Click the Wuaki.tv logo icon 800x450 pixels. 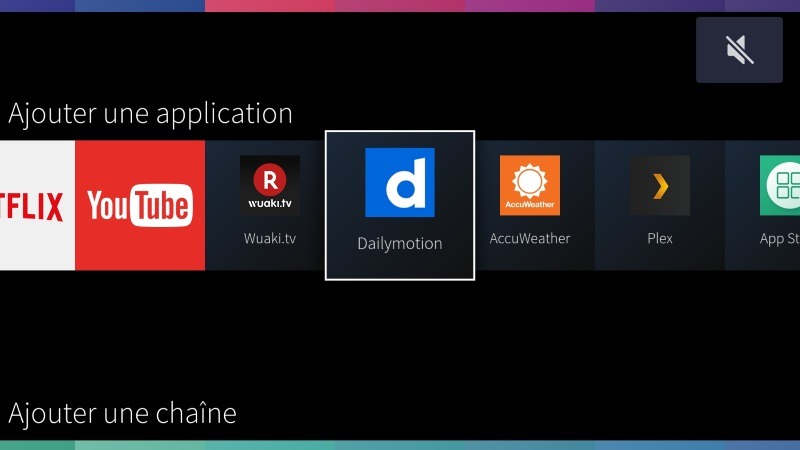[269, 185]
